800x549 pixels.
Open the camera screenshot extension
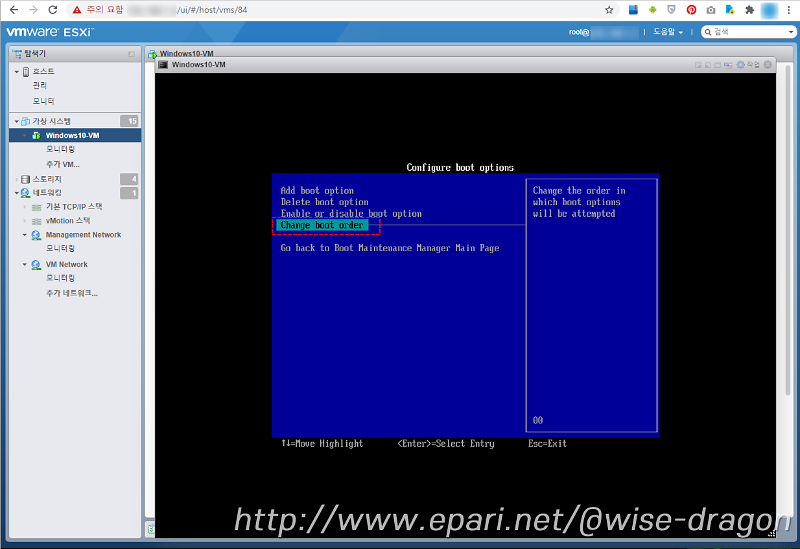tap(711, 10)
